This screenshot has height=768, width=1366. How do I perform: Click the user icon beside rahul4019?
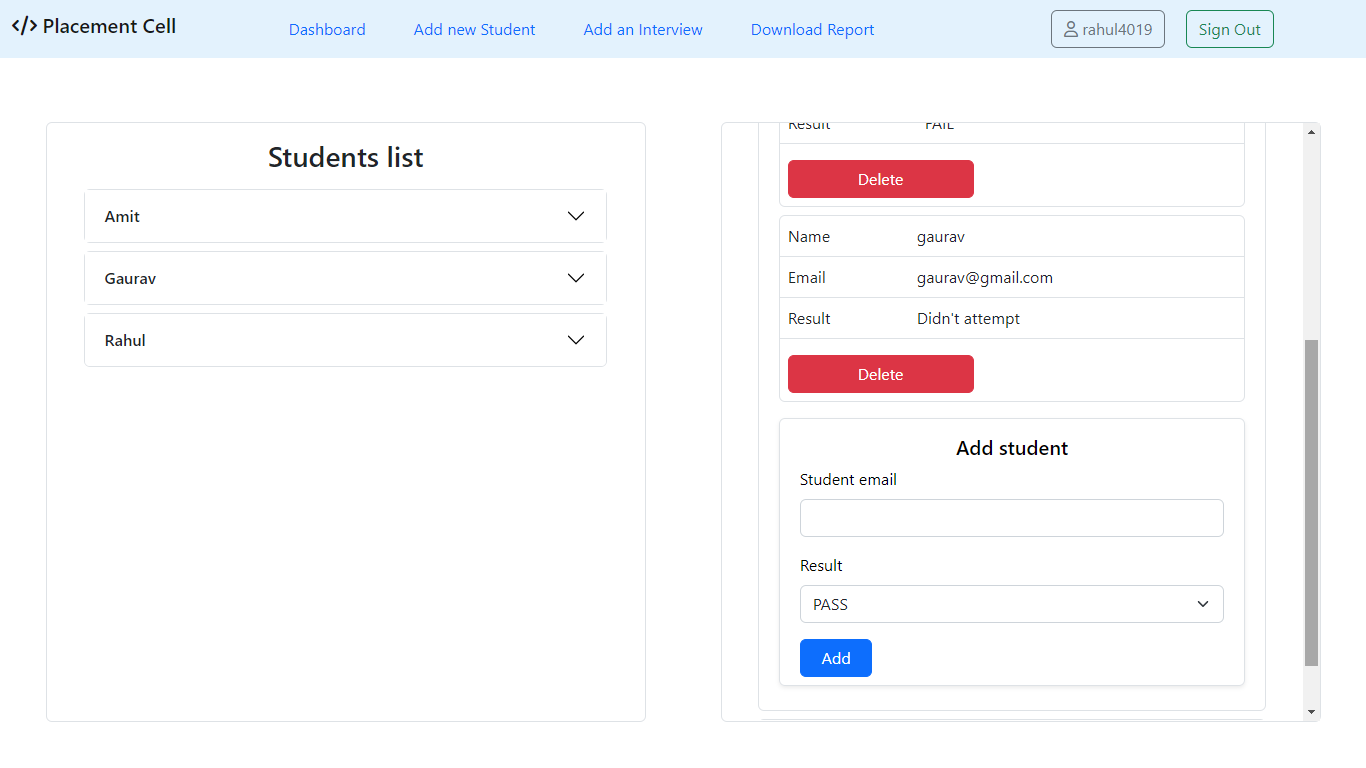[x=1071, y=30]
